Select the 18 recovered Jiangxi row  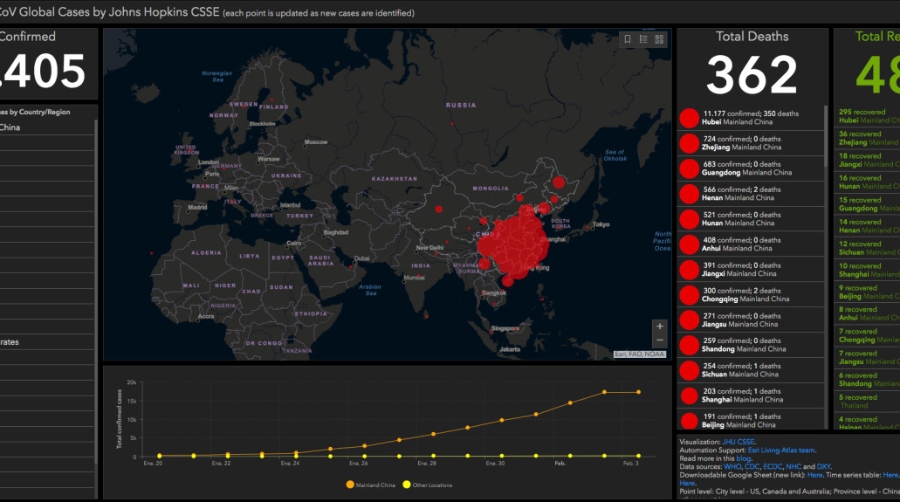[867, 160]
